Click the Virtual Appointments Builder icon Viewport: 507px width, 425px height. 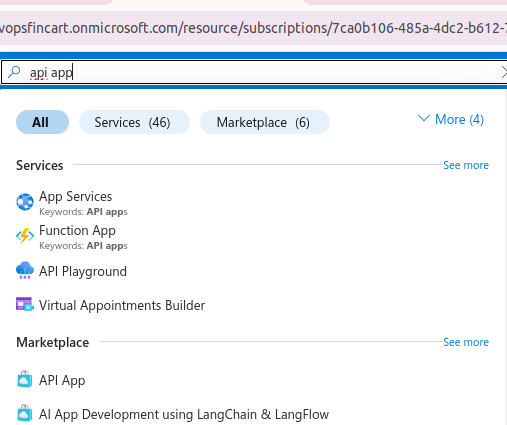[x=25, y=304]
